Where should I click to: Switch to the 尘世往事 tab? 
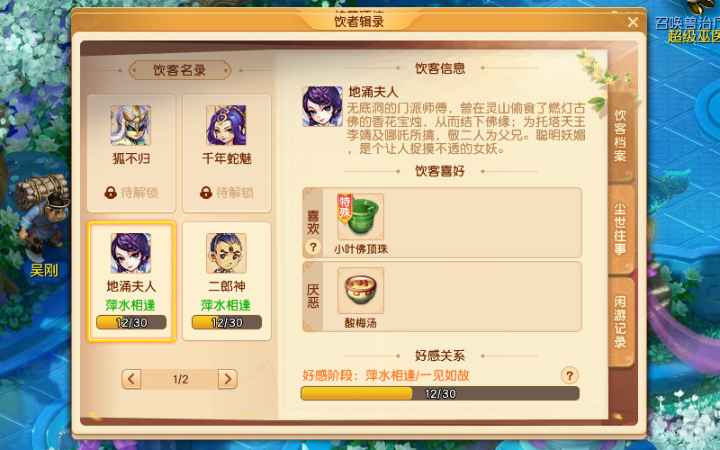[x=621, y=229]
